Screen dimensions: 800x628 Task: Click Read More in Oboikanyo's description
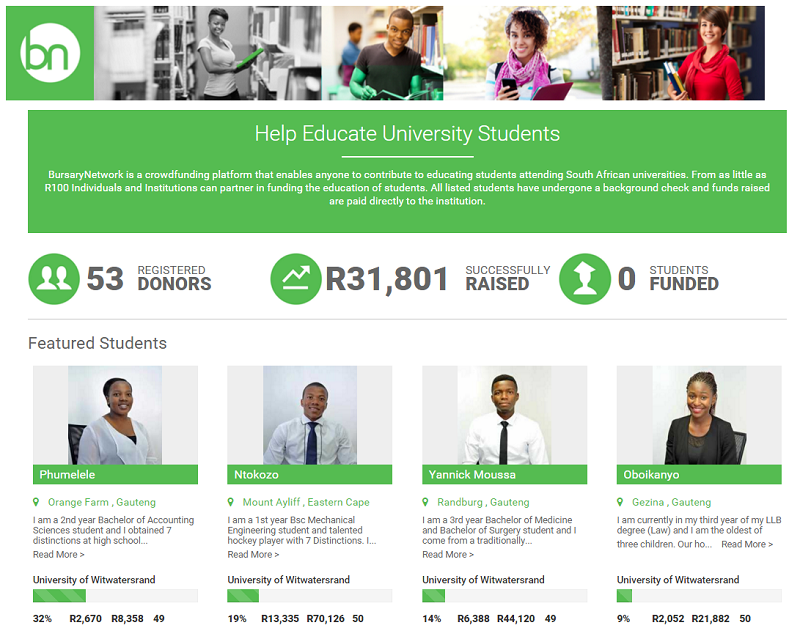point(747,544)
